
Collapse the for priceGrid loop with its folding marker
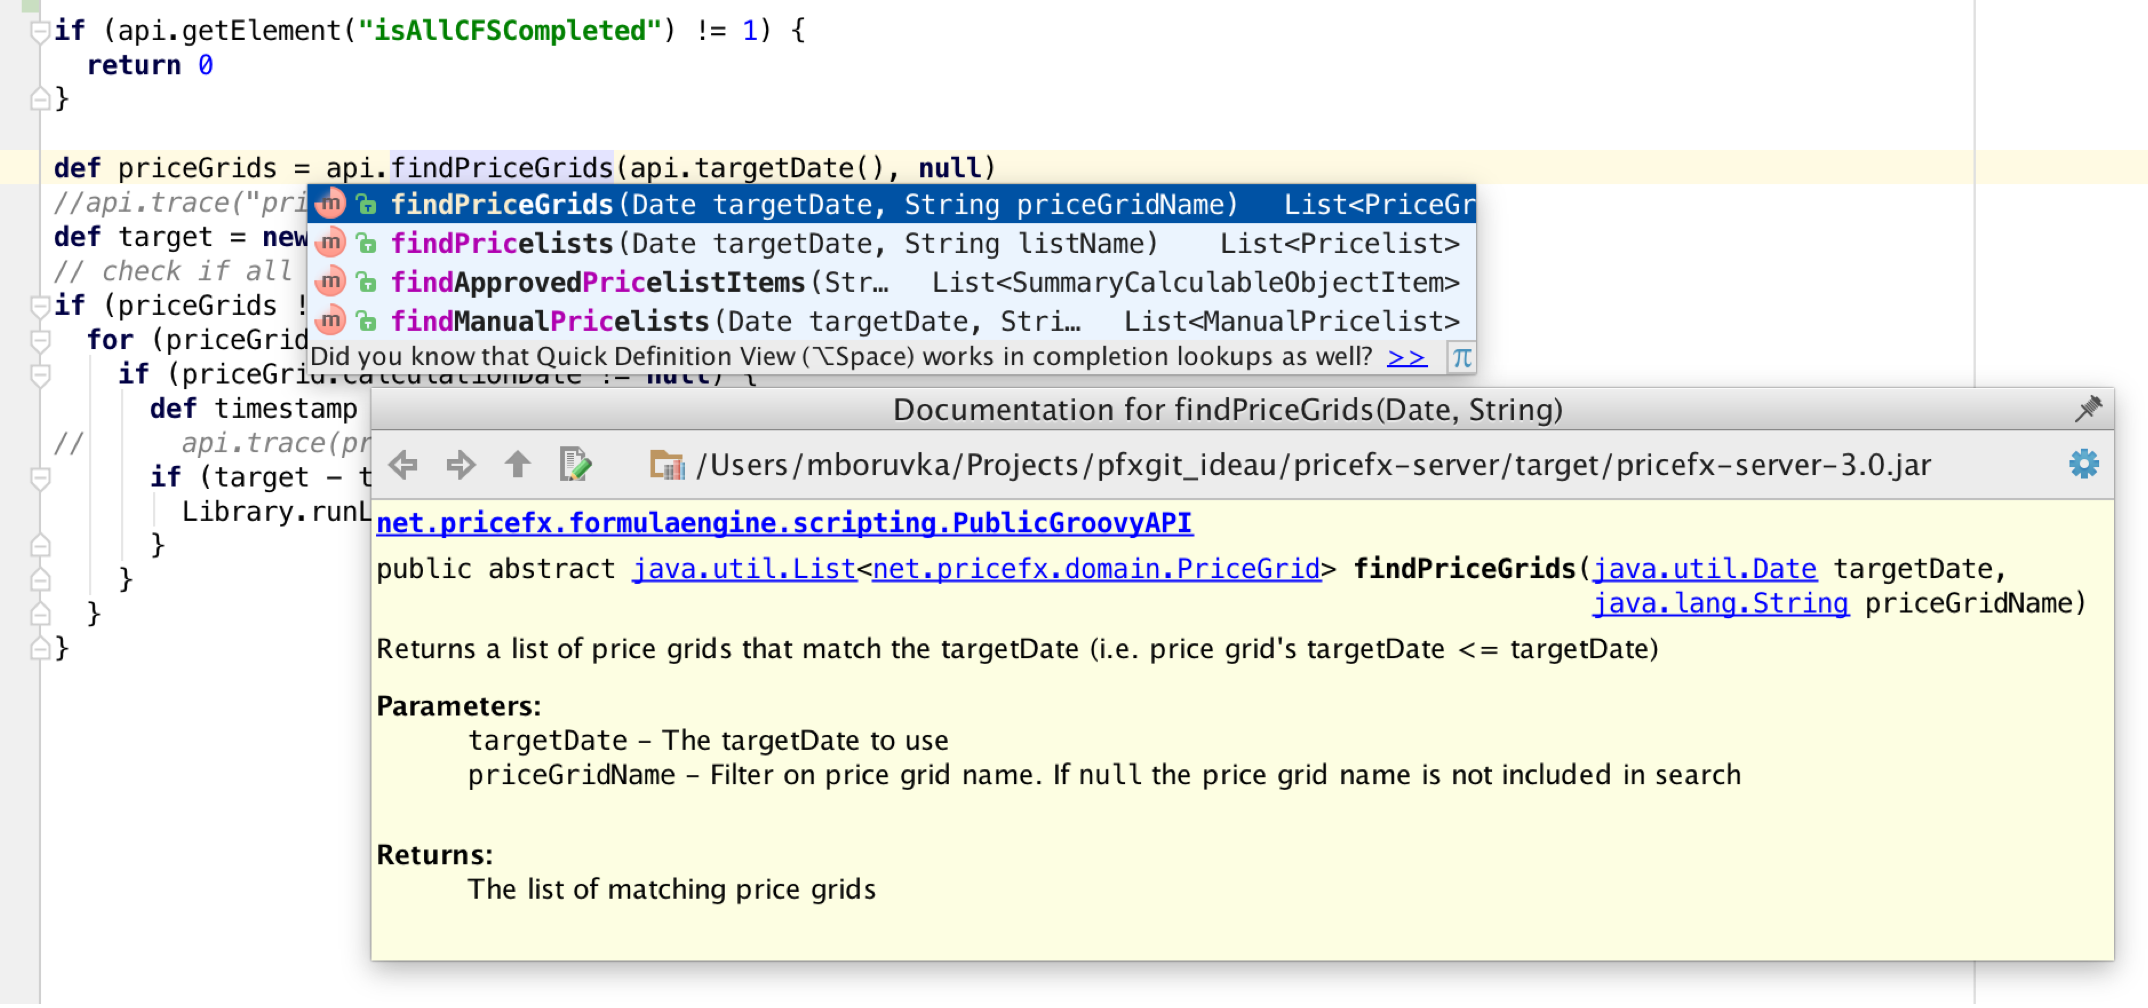point(38,340)
